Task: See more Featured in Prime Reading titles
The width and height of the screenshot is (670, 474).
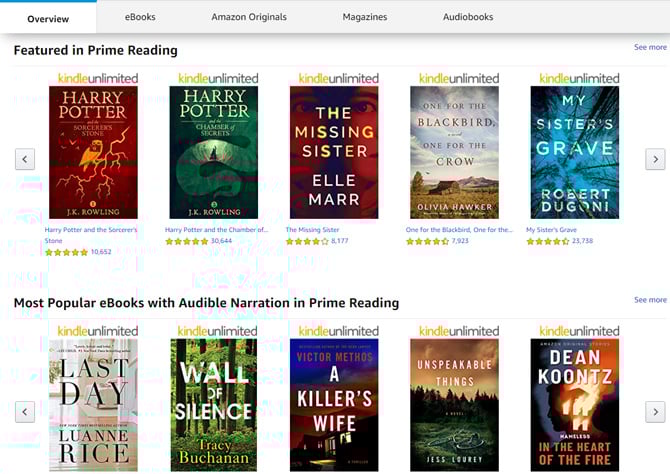Action: [x=650, y=47]
